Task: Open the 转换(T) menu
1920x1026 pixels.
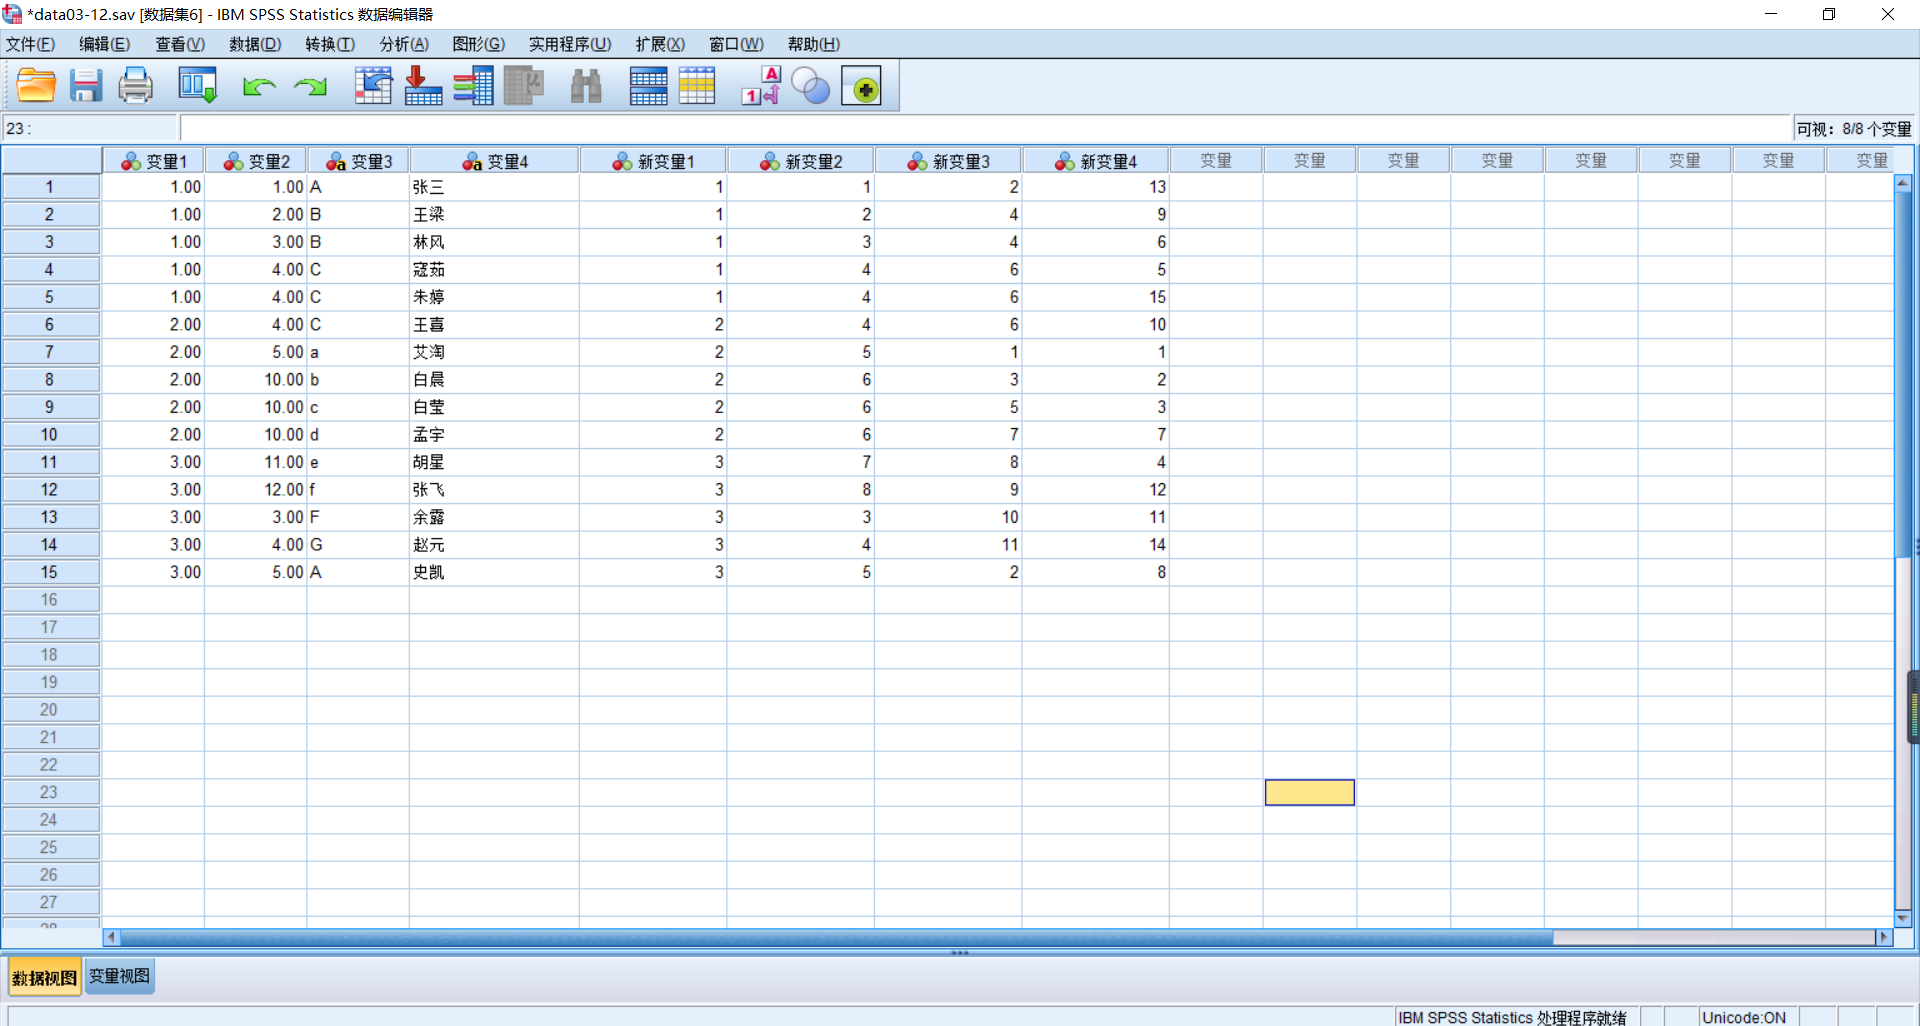Action: click(x=330, y=44)
